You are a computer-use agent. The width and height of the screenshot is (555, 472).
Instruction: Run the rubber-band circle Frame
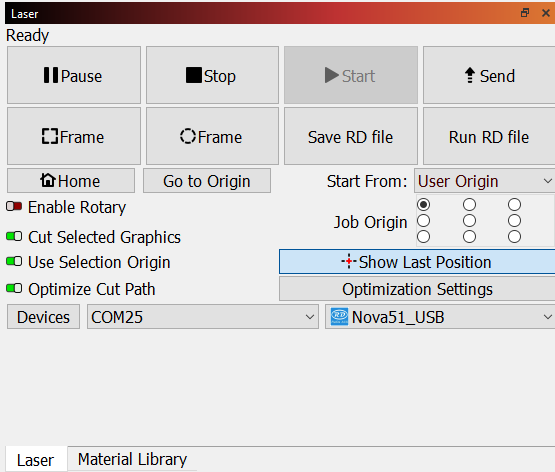click(212, 136)
